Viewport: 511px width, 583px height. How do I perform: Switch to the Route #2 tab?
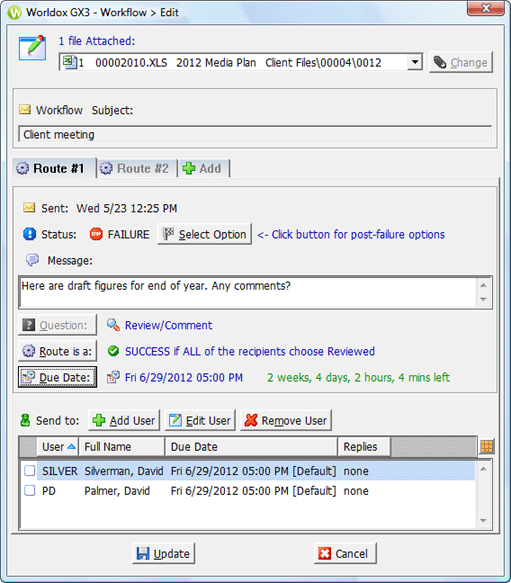pyautogui.click(x=136, y=168)
